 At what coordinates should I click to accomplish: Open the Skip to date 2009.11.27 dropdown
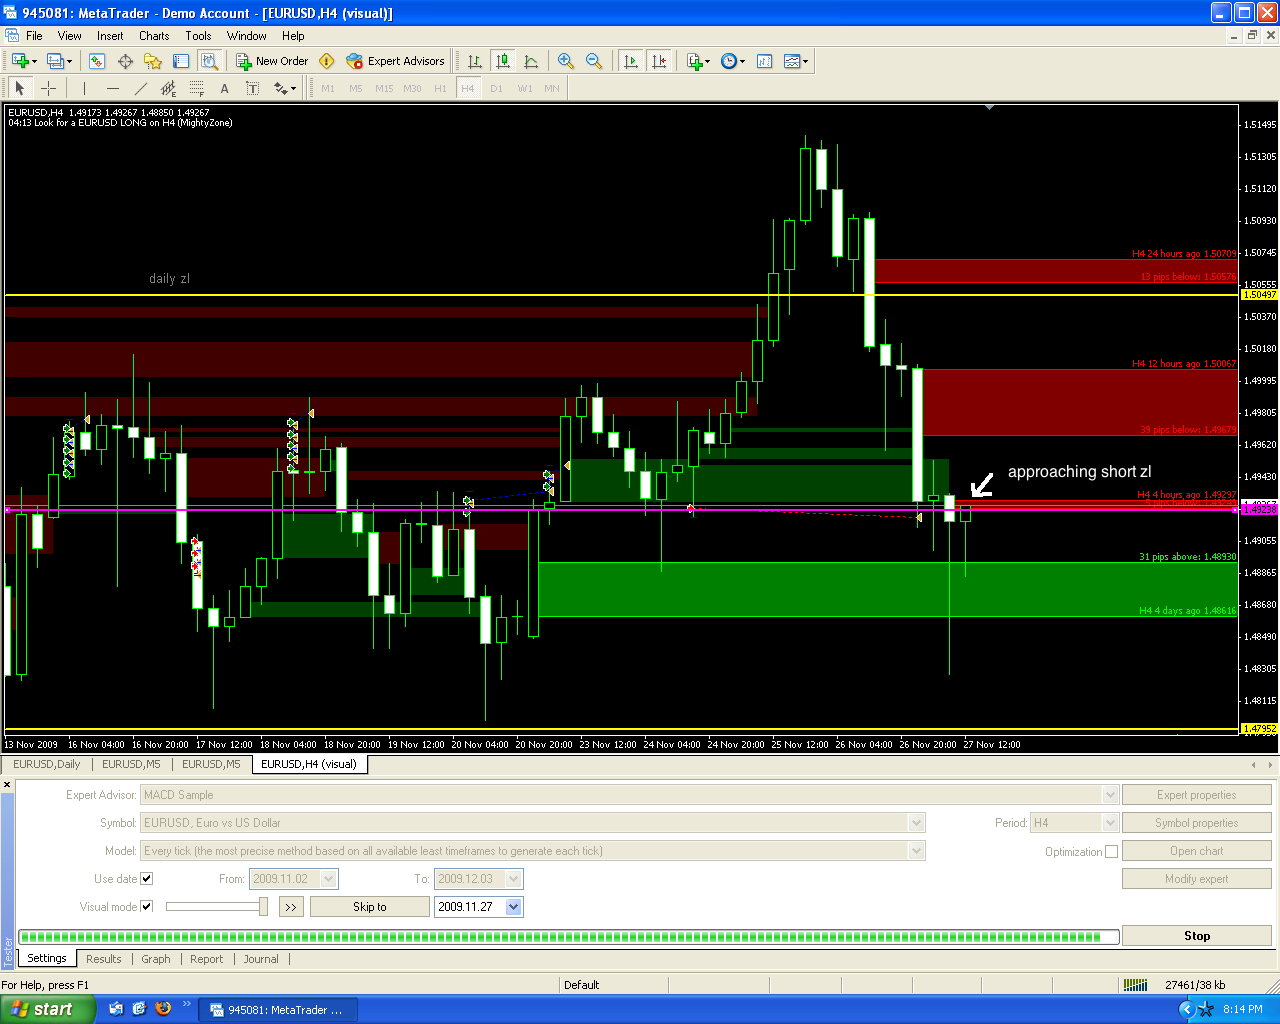[514, 907]
